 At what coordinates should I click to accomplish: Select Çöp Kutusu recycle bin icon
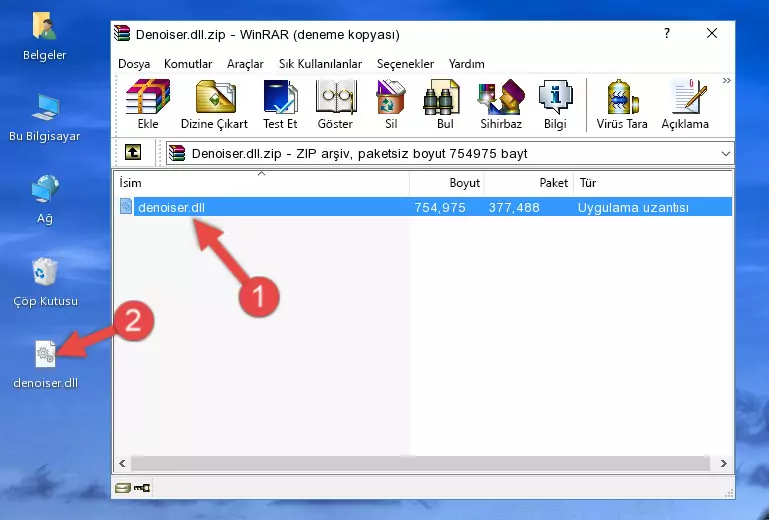coord(45,284)
